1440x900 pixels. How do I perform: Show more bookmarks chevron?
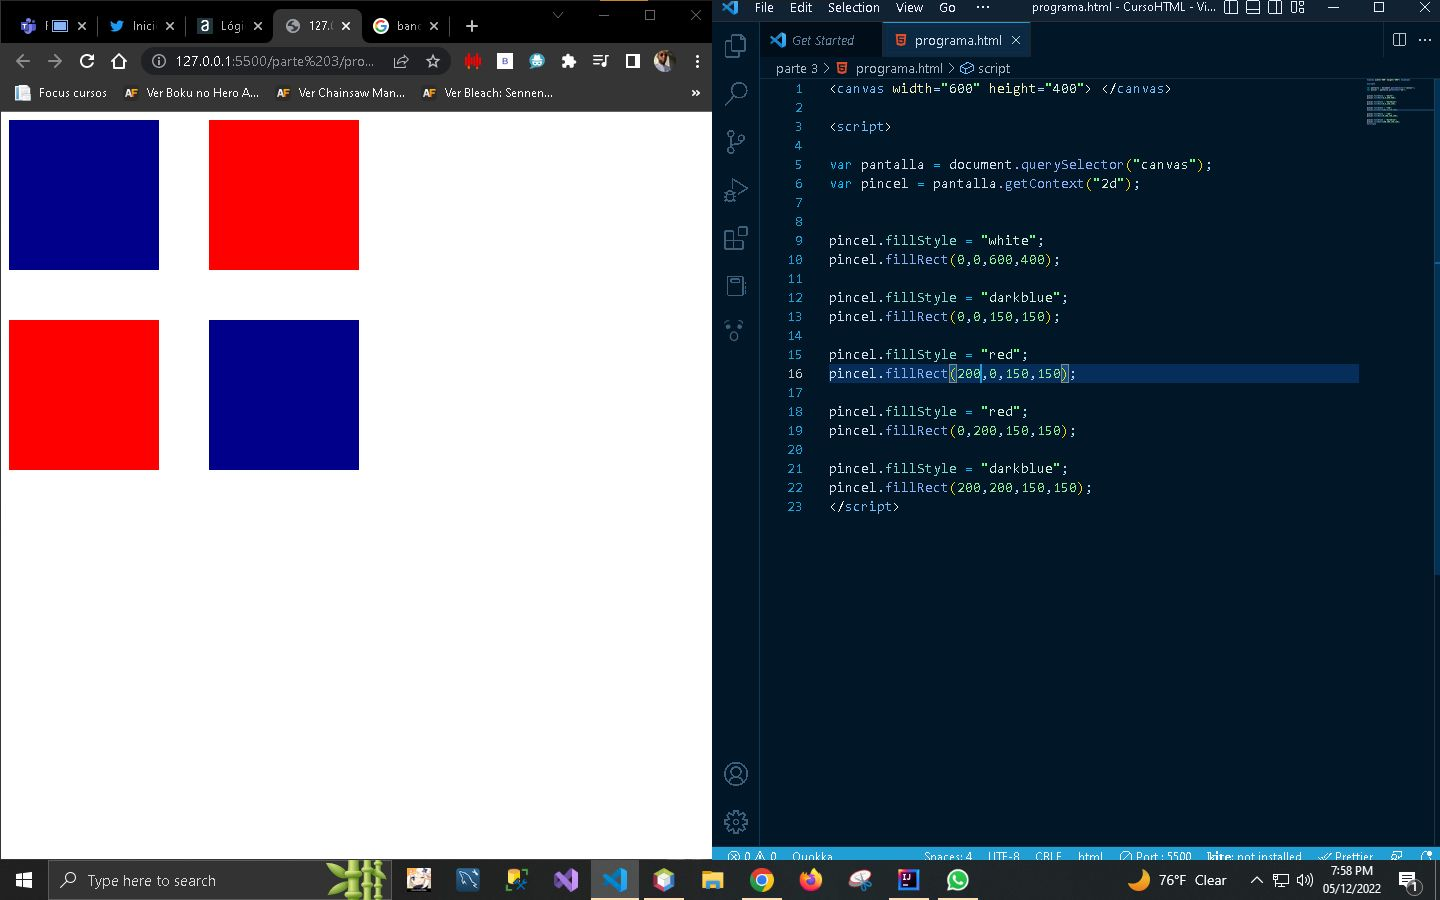point(696,92)
